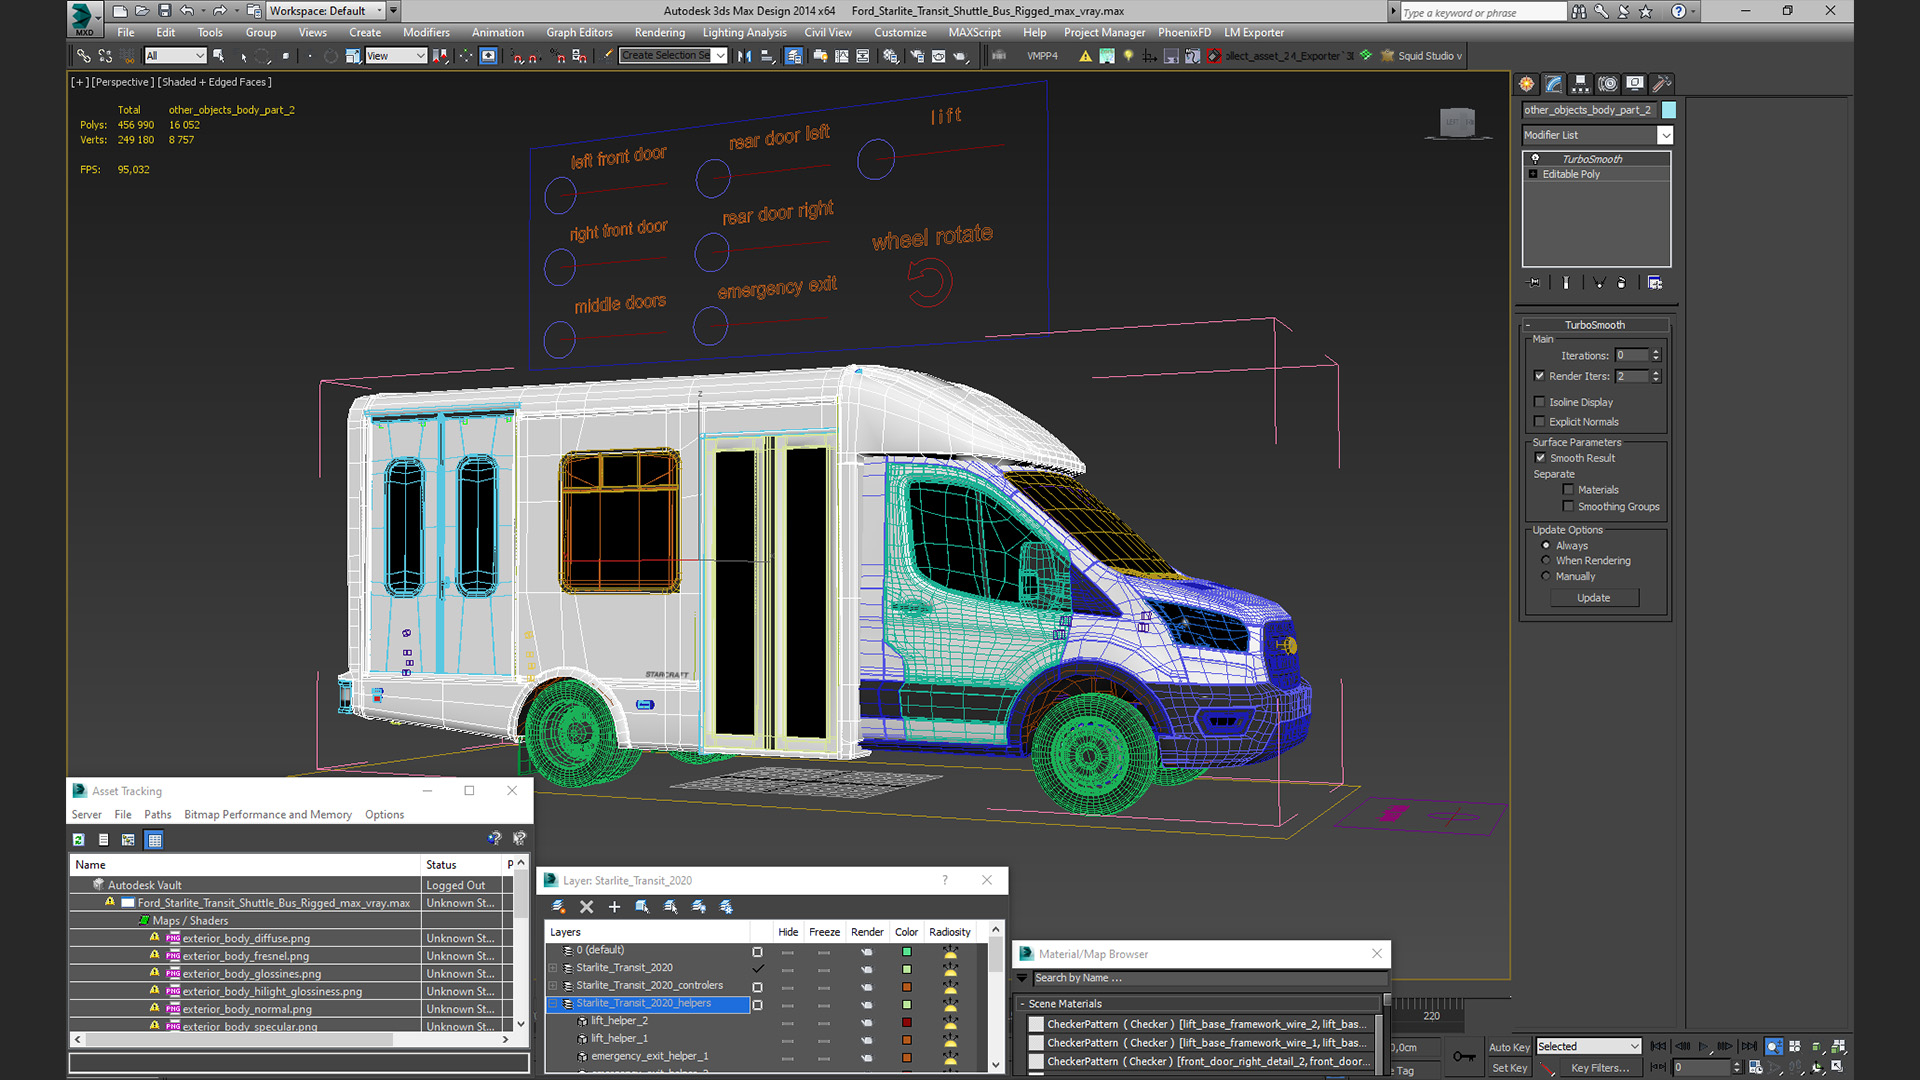Image resolution: width=1920 pixels, height=1080 pixels.
Task: Toggle Smooth Result checkbox
Action: [x=1541, y=458]
